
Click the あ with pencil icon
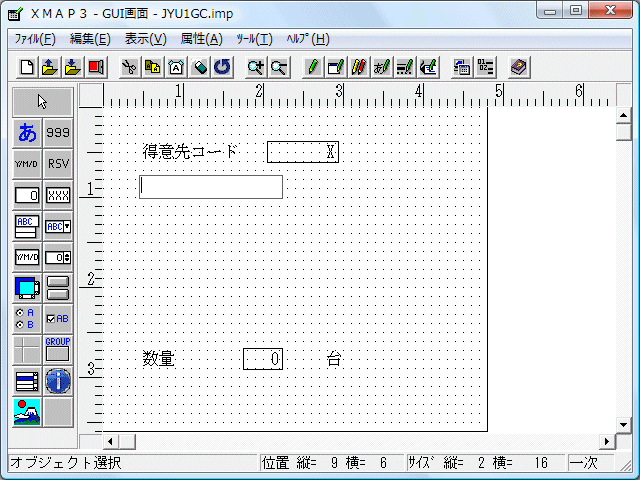click(x=382, y=67)
